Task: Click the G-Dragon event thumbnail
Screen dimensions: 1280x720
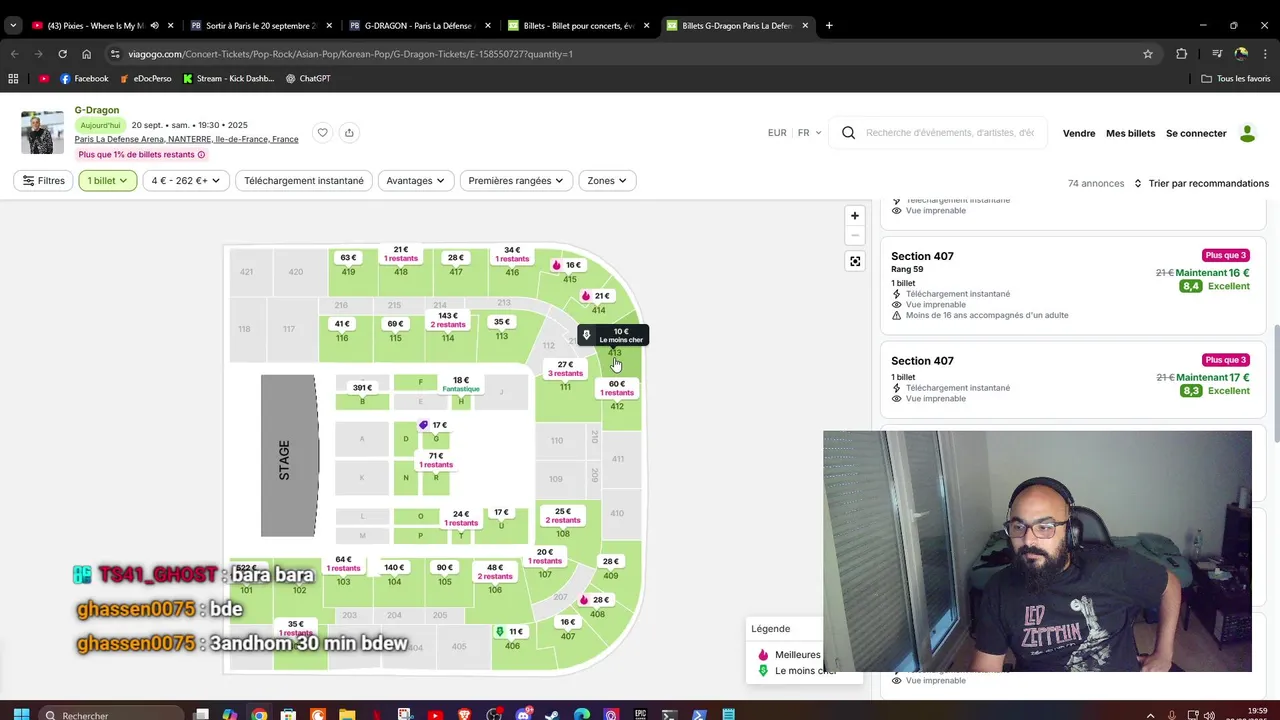Action: (42, 132)
